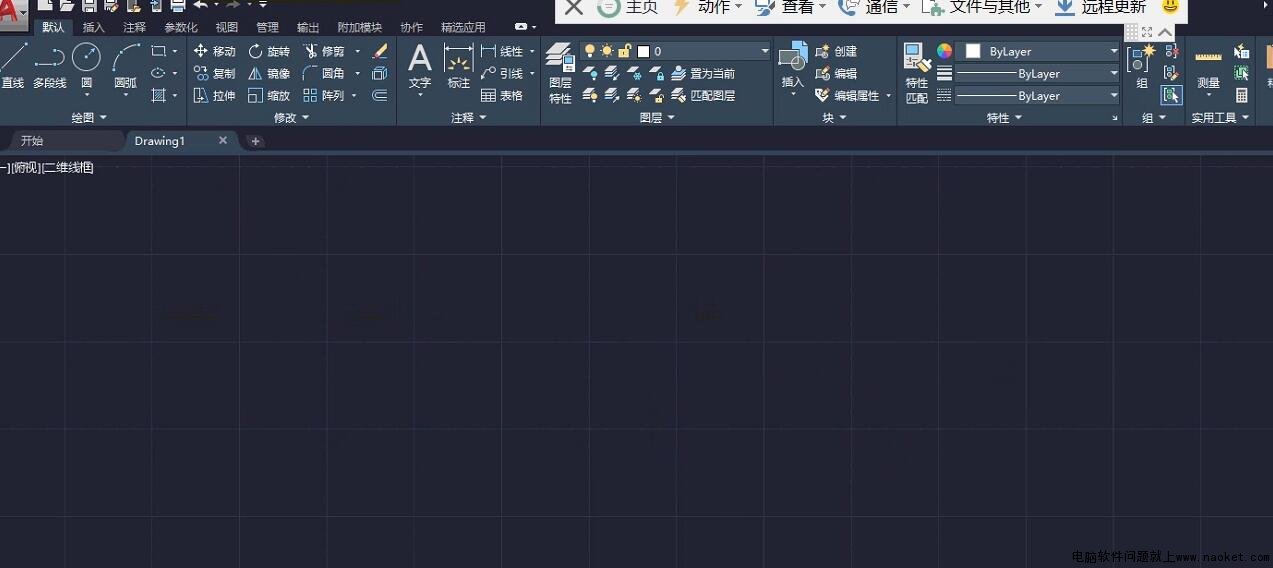This screenshot has width=1273, height=568.
Task: Click the eraser (Erase) icon
Action: click(379, 51)
